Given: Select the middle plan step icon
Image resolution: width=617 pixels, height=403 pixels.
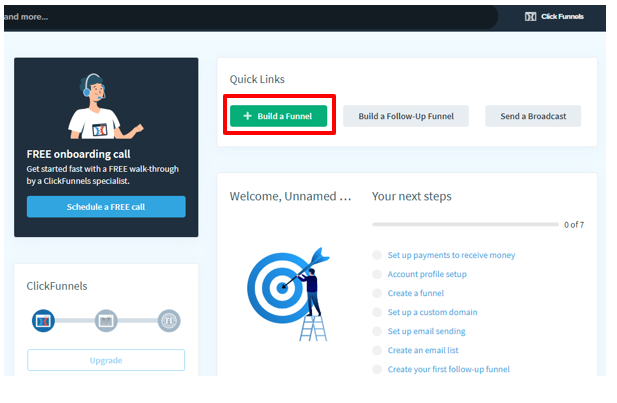Looking at the screenshot, I should pos(106,321).
